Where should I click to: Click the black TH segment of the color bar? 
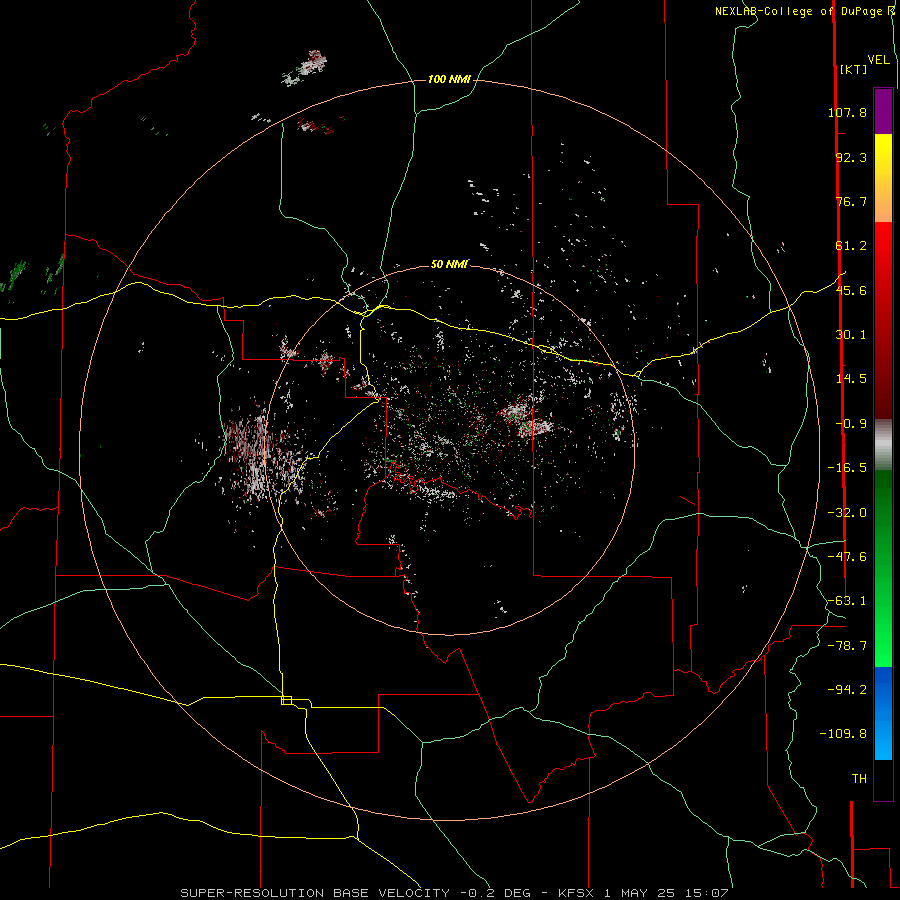point(883,780)
